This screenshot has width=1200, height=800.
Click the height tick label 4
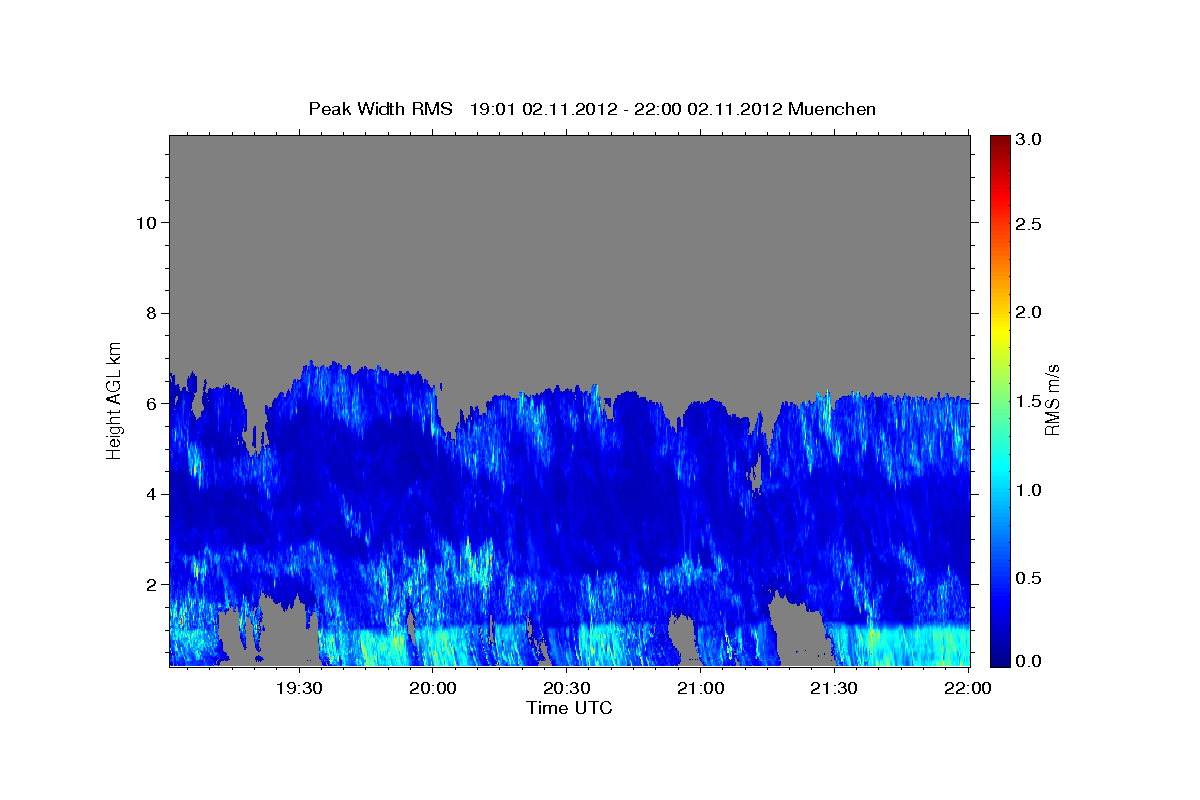(151, 494)
